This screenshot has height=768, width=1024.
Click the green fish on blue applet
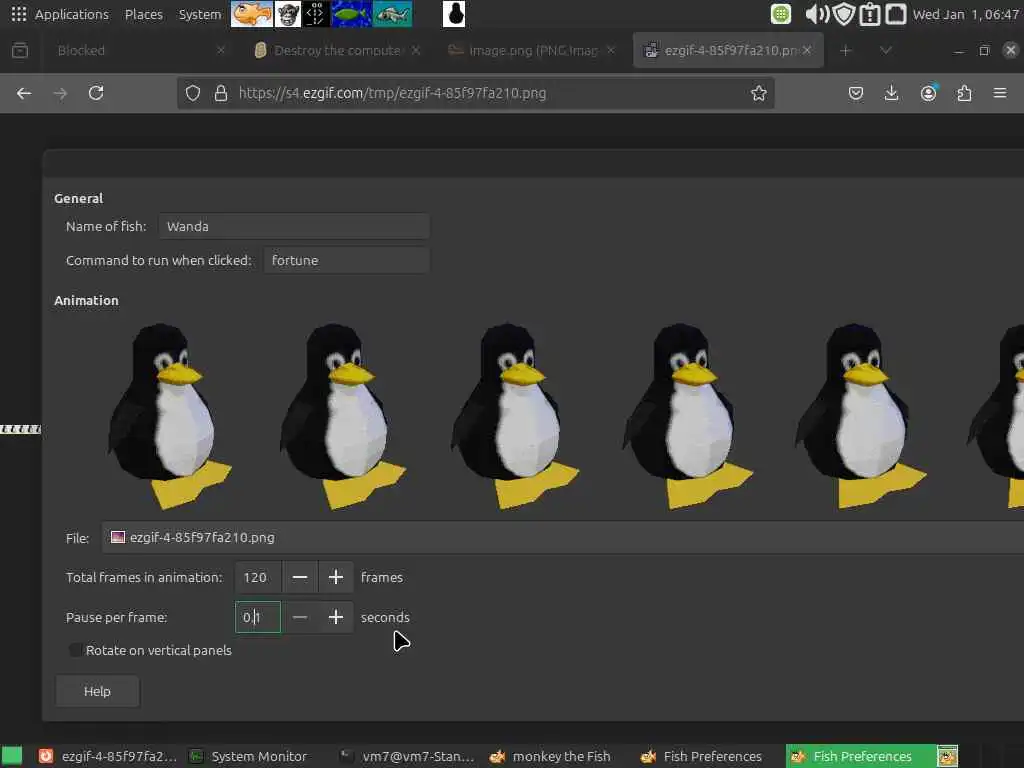351,14
